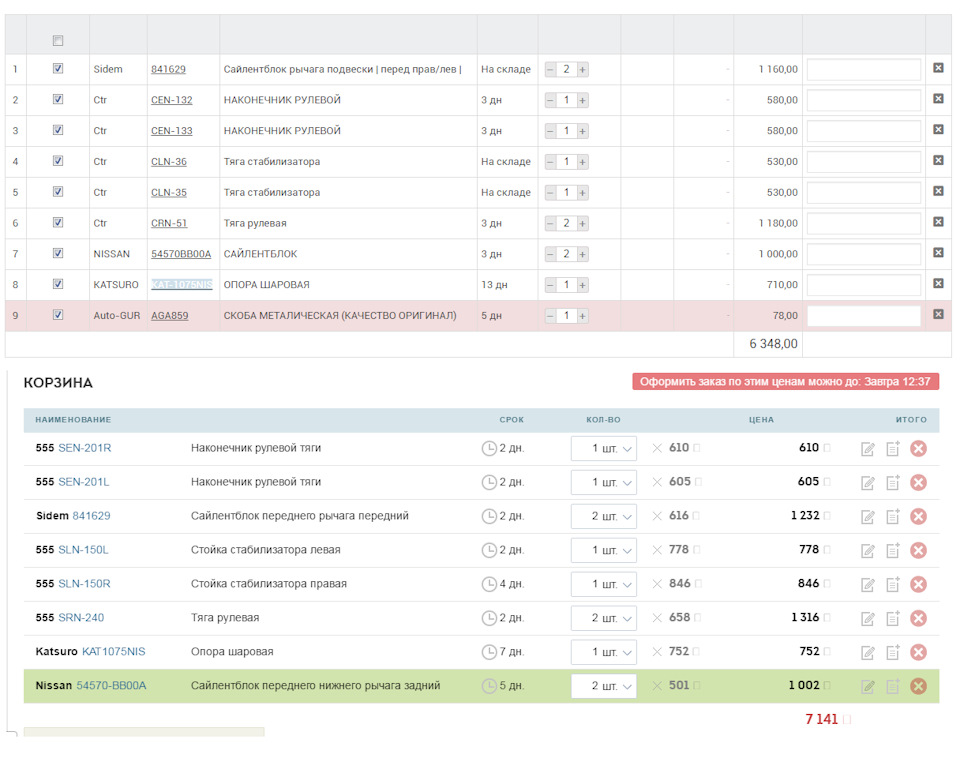This screenshot has width=960, height=758.
Task: Delete the CEN-132 row using its X icon
Action: [938, 99]
